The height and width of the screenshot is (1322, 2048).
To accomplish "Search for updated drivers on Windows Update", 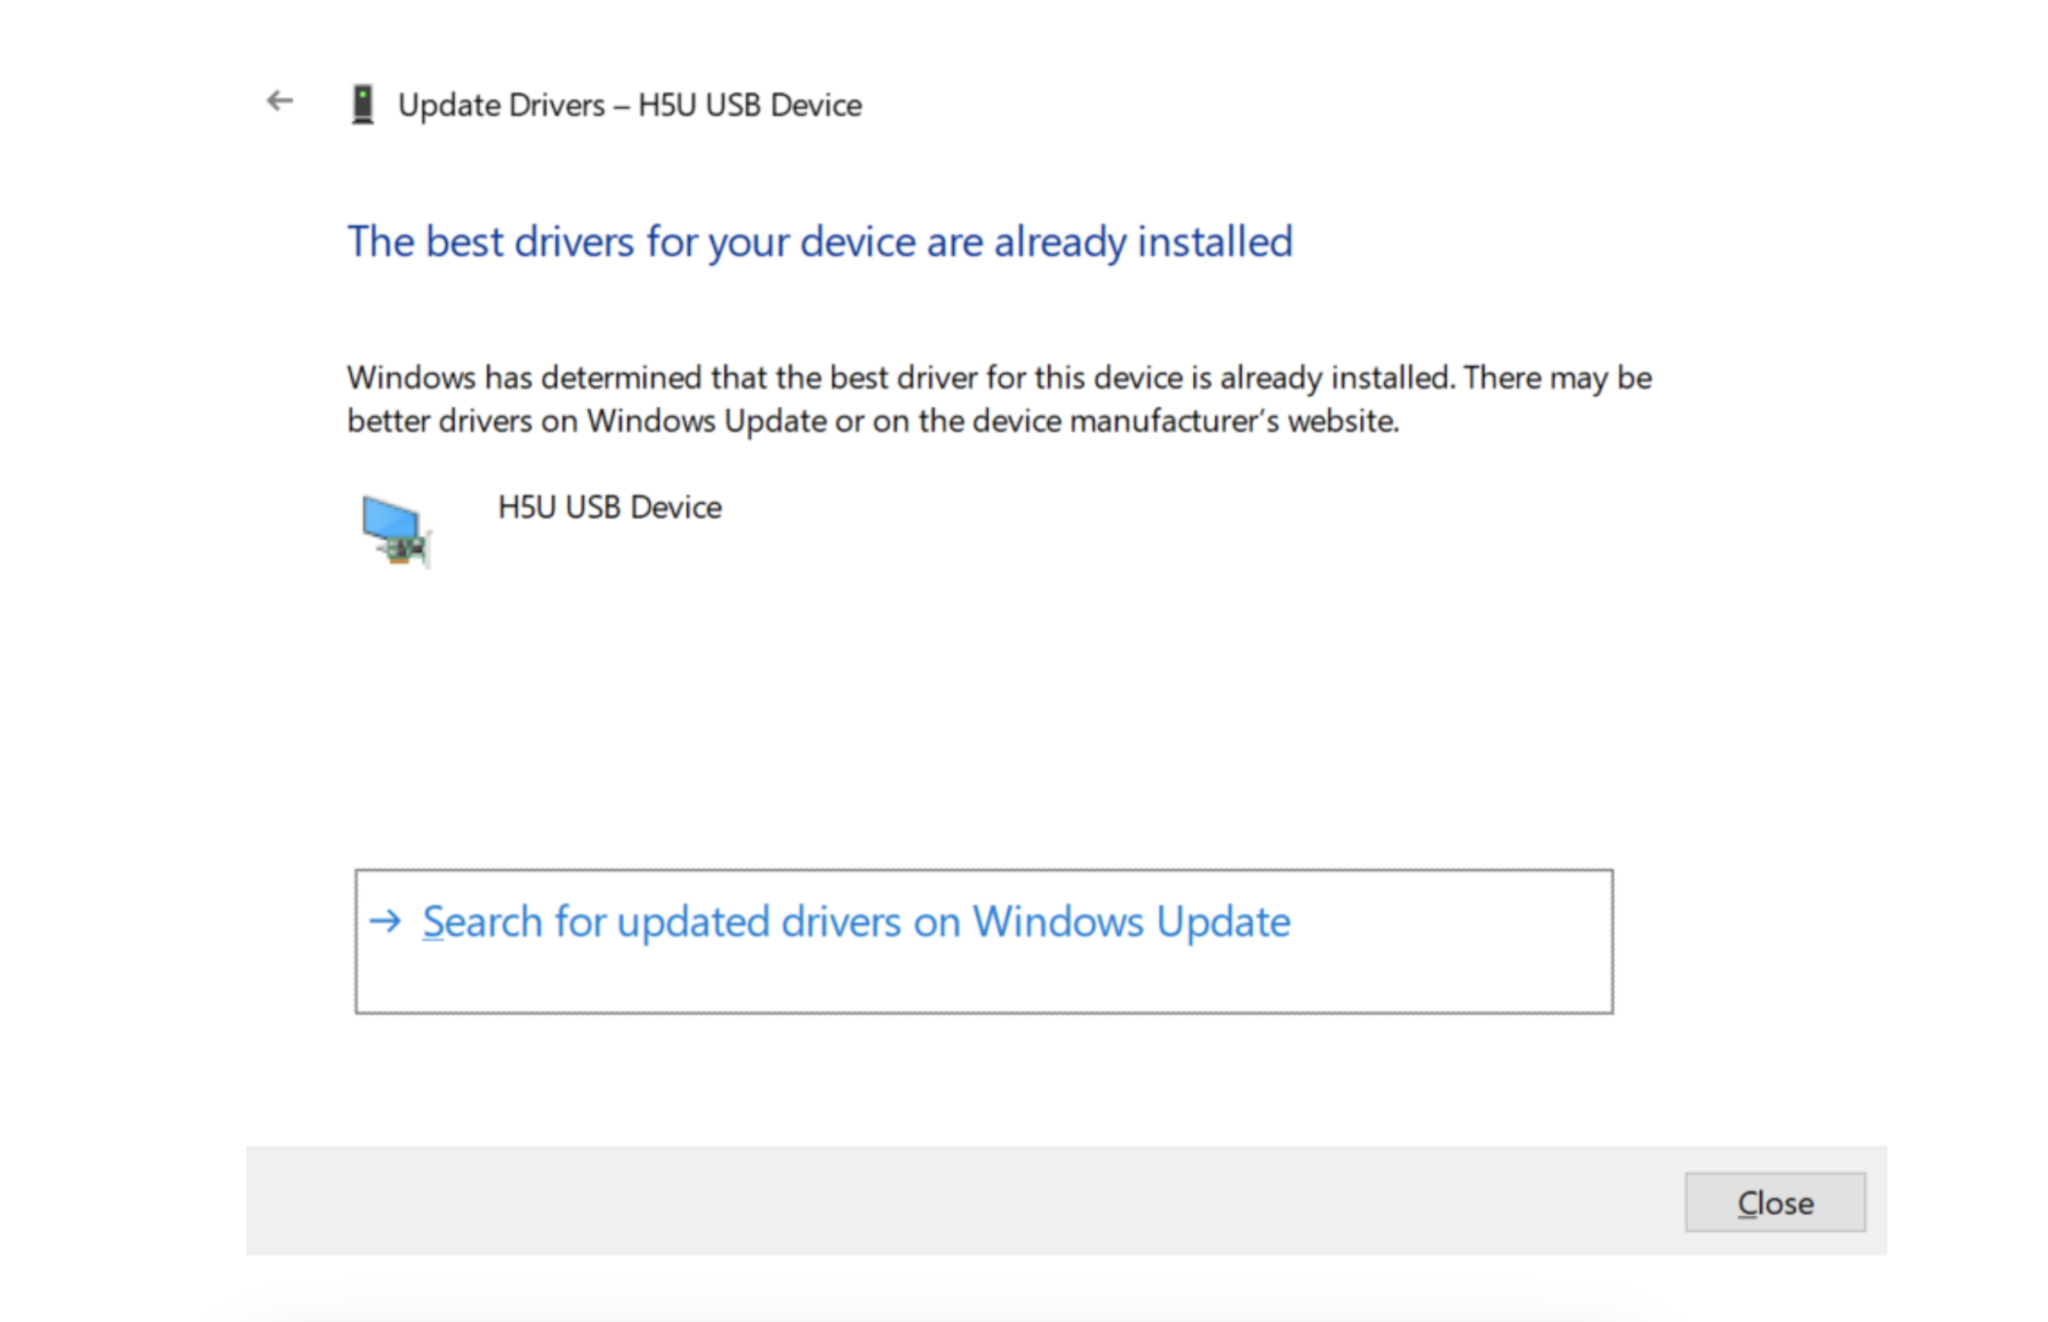I will point(984,941).
